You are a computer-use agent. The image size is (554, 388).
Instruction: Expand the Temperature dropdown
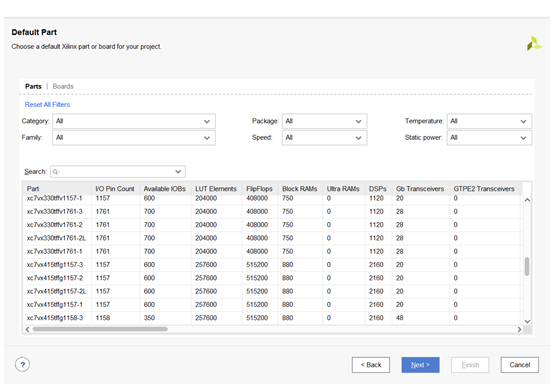[489, 121]
